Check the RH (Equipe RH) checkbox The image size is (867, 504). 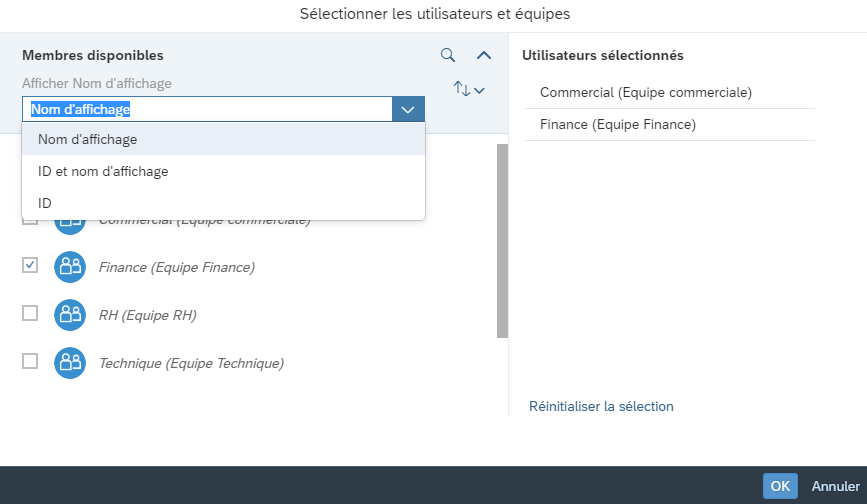30,313
